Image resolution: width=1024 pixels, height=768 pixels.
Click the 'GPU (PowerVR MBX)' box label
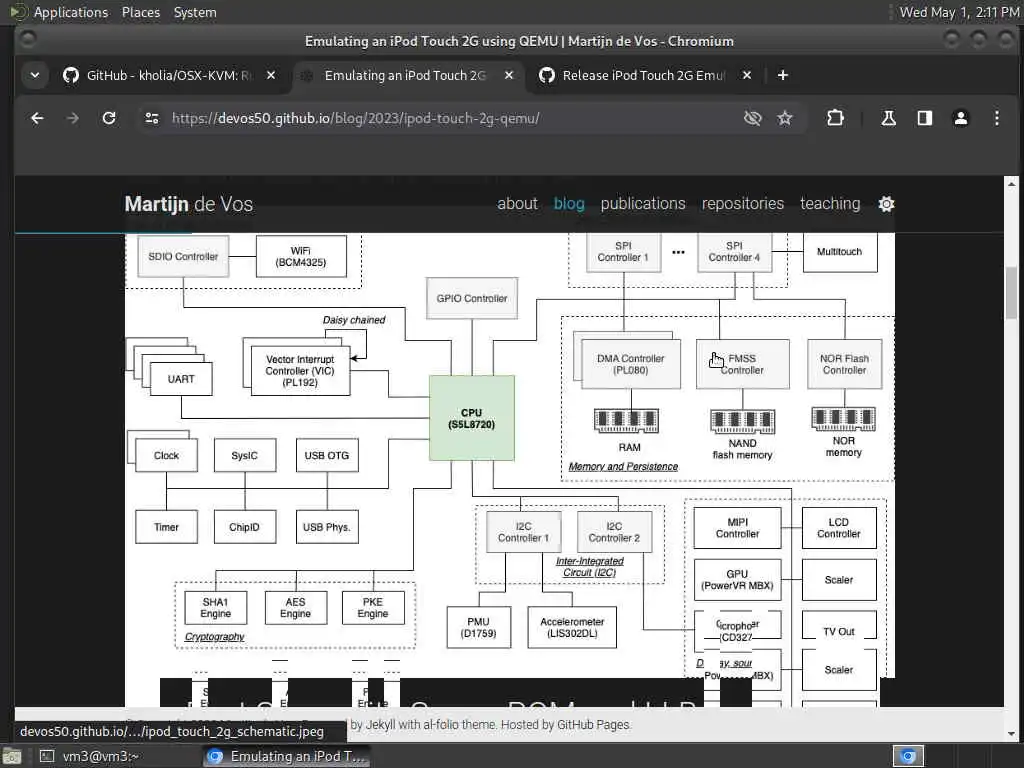point(737,579)
